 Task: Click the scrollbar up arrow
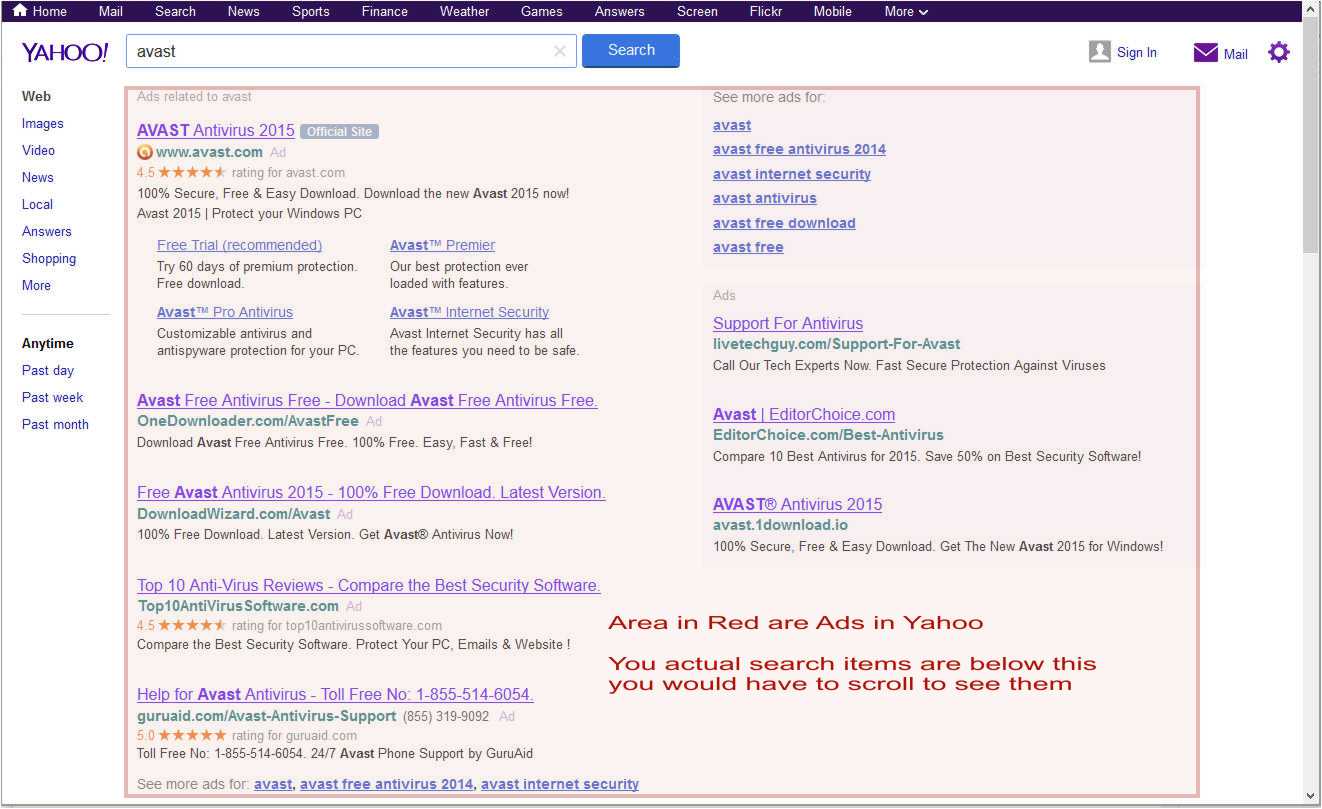pyautogui.click(x=1311, y=9)
